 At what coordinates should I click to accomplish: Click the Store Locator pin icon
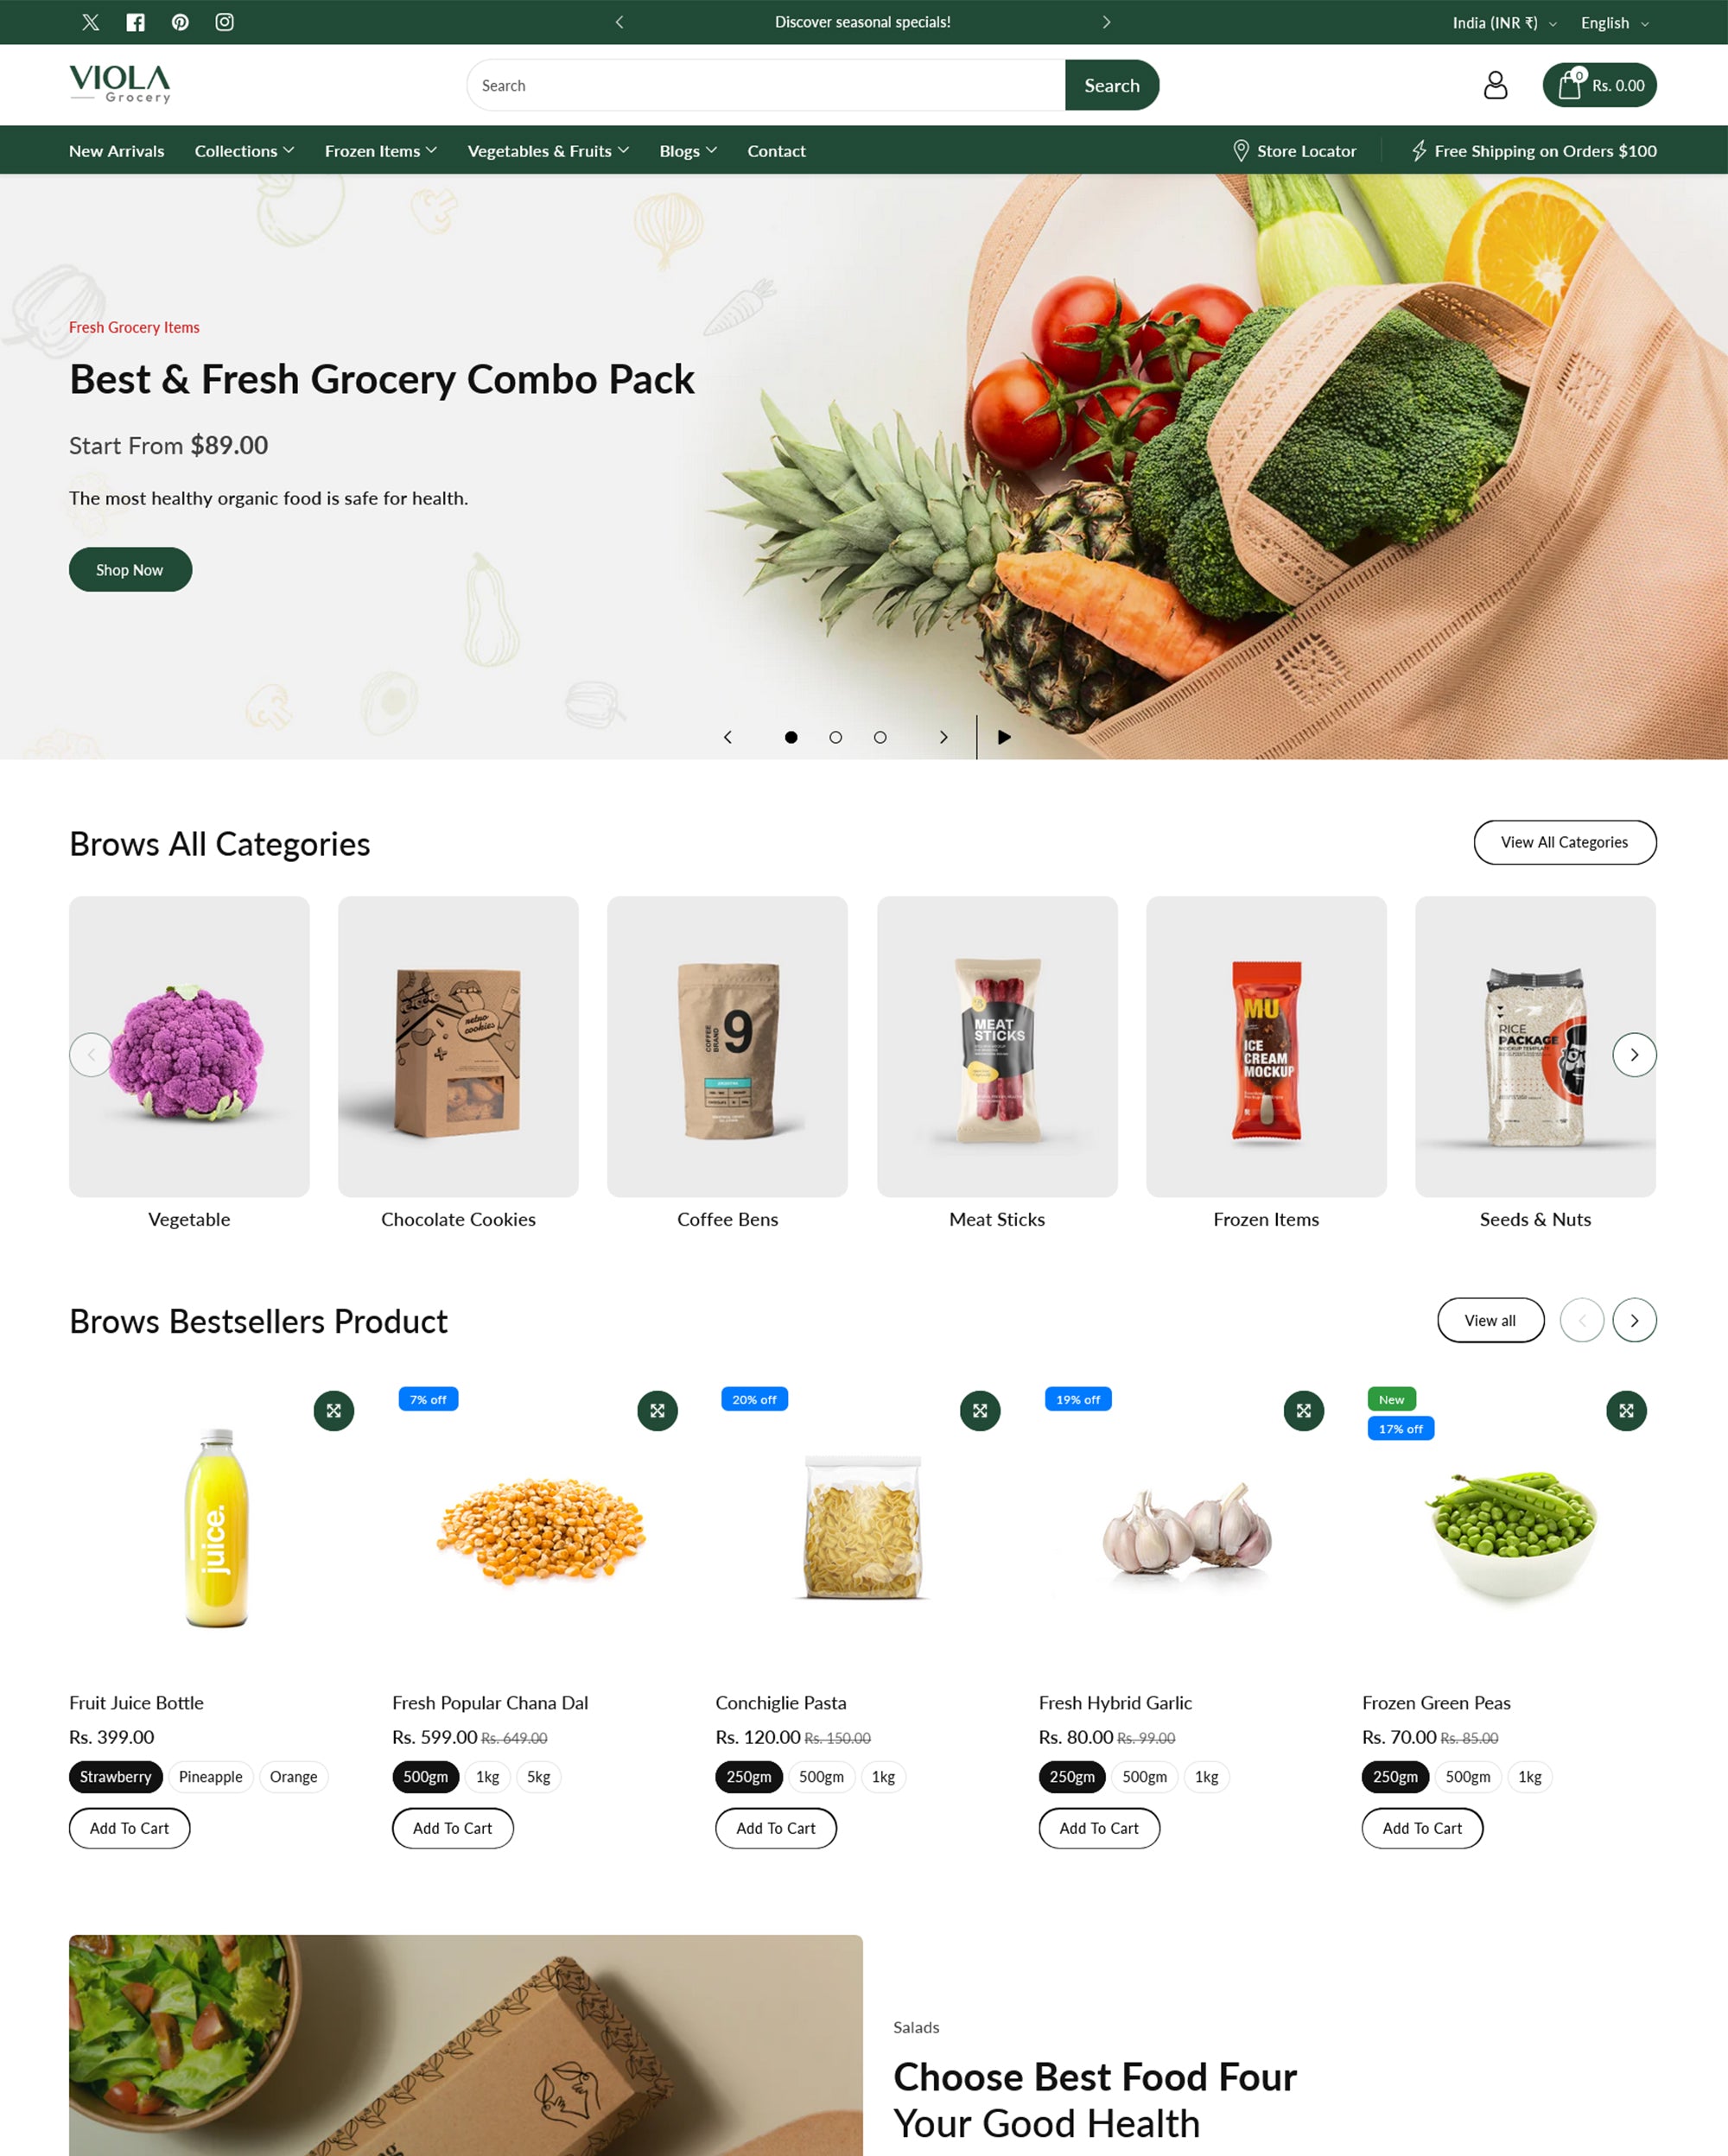coord(1236,149)
